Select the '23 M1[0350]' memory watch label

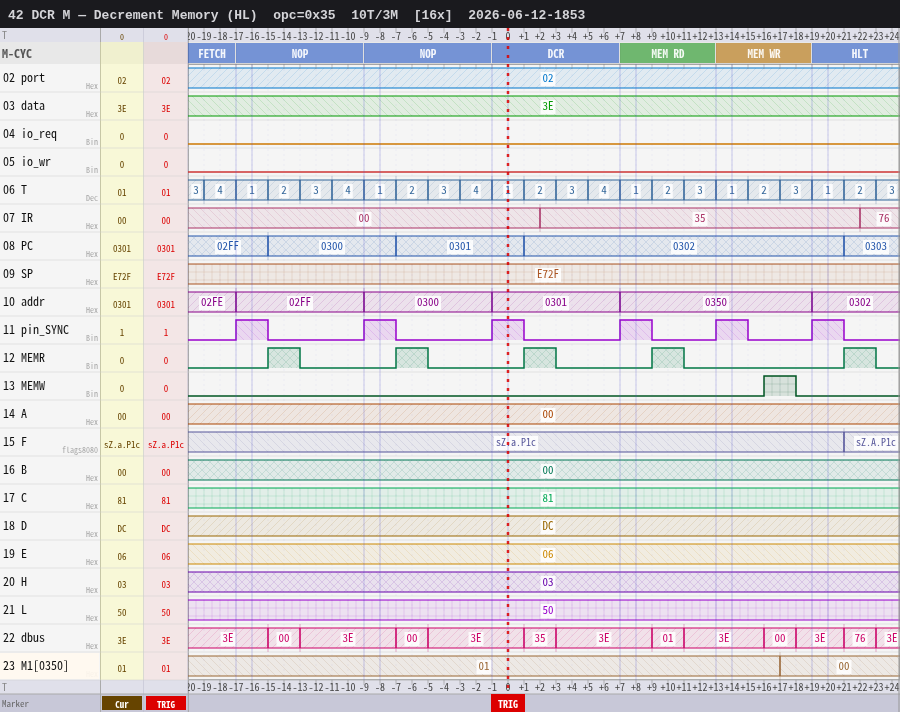(36, 666)
